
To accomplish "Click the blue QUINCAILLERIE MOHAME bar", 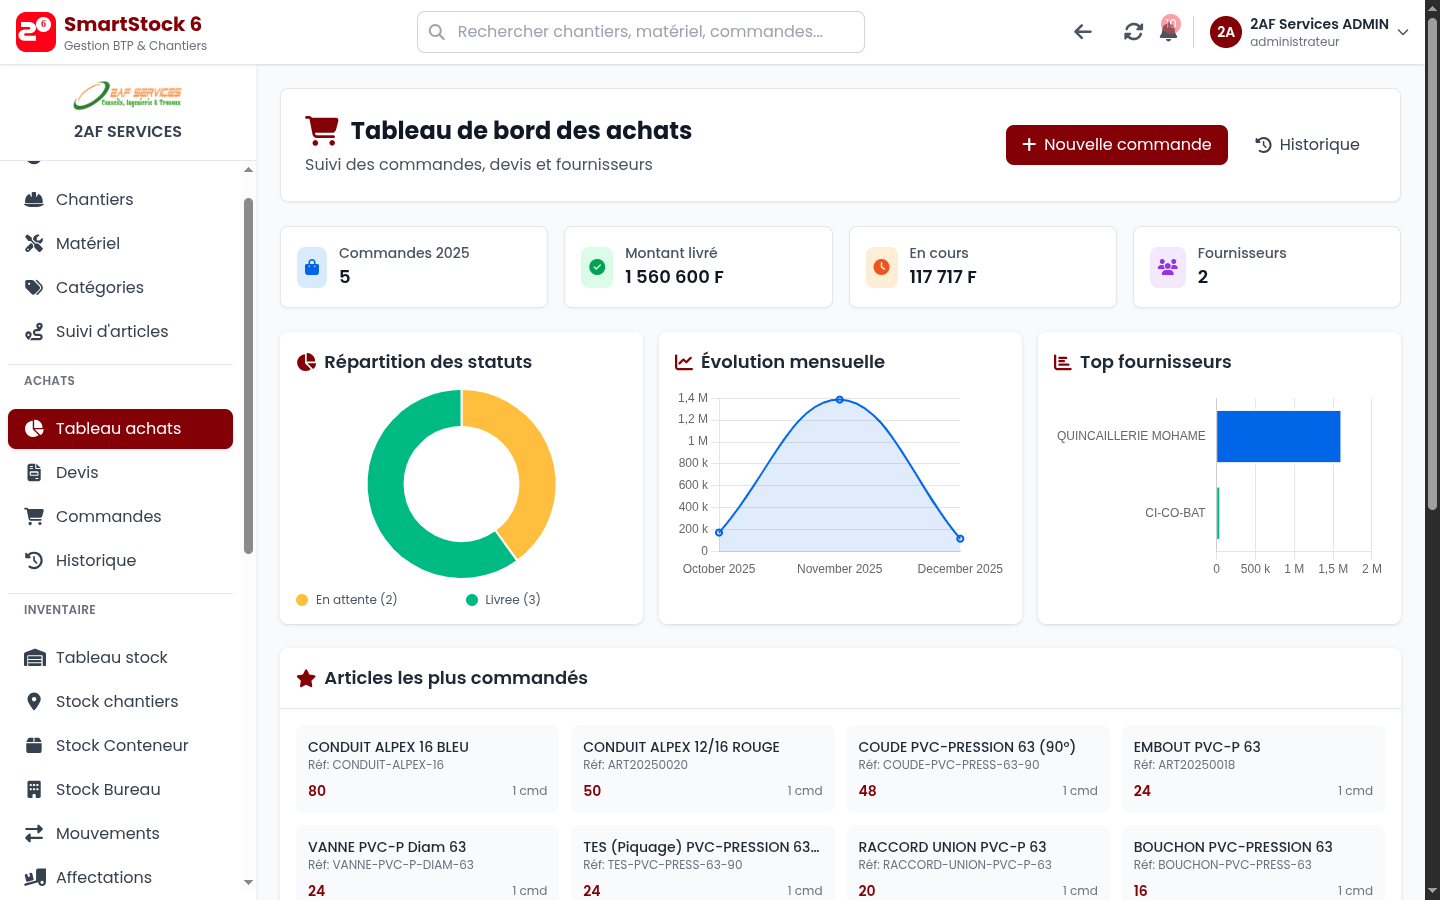I will (x=1278, y=436).
